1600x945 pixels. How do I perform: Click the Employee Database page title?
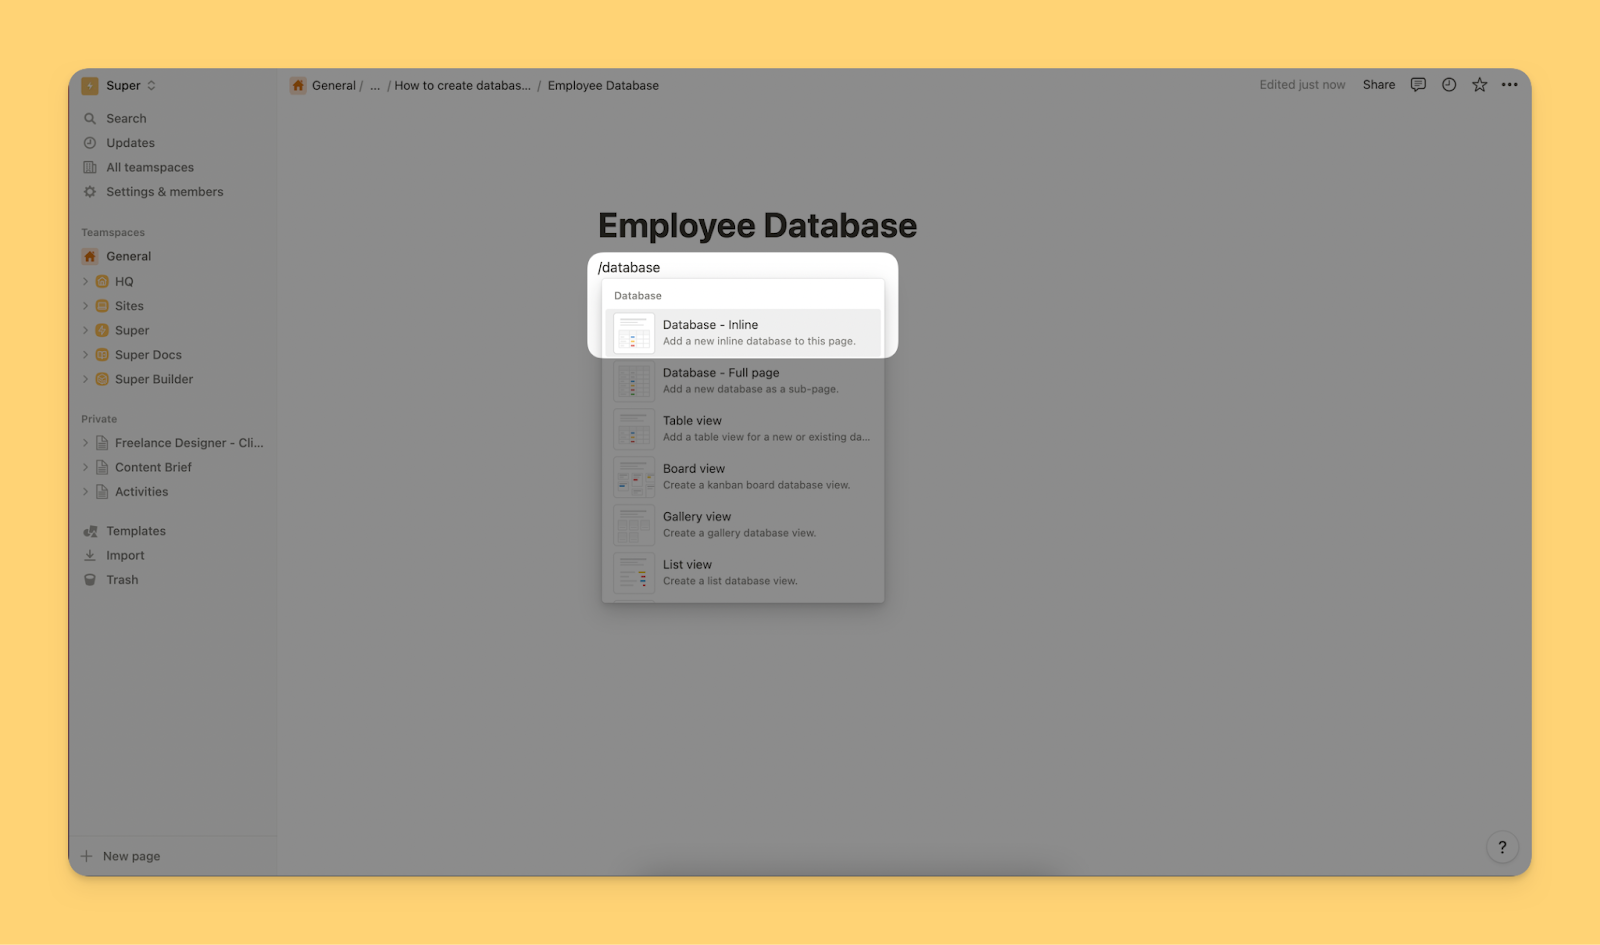click(757, 226)
